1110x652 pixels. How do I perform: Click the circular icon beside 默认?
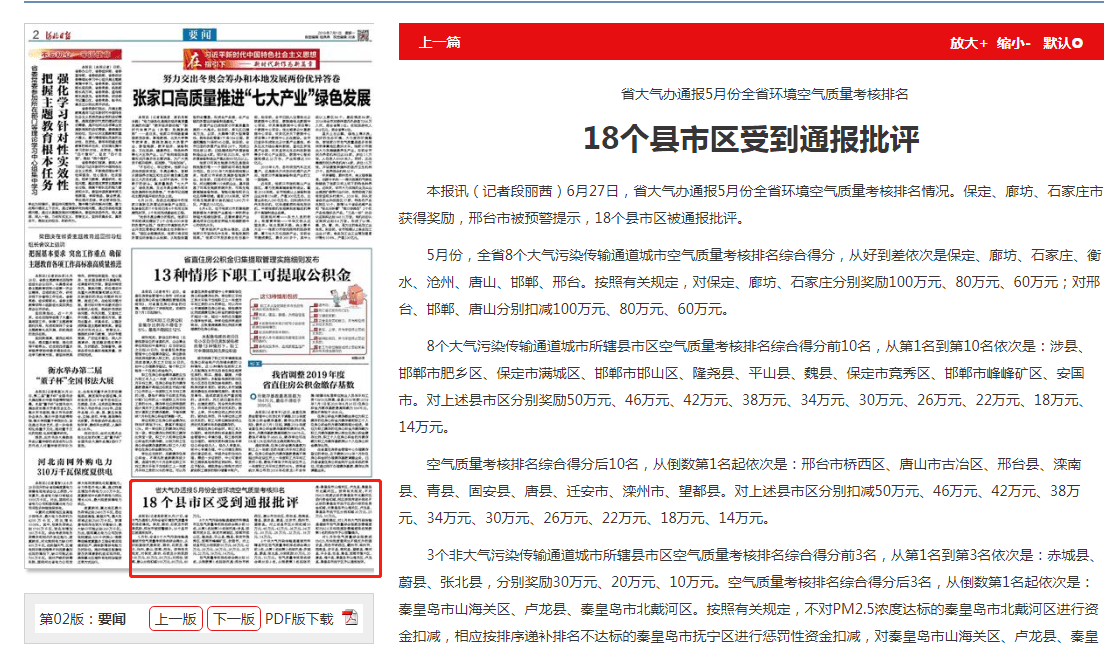[x=1077, y=43]
